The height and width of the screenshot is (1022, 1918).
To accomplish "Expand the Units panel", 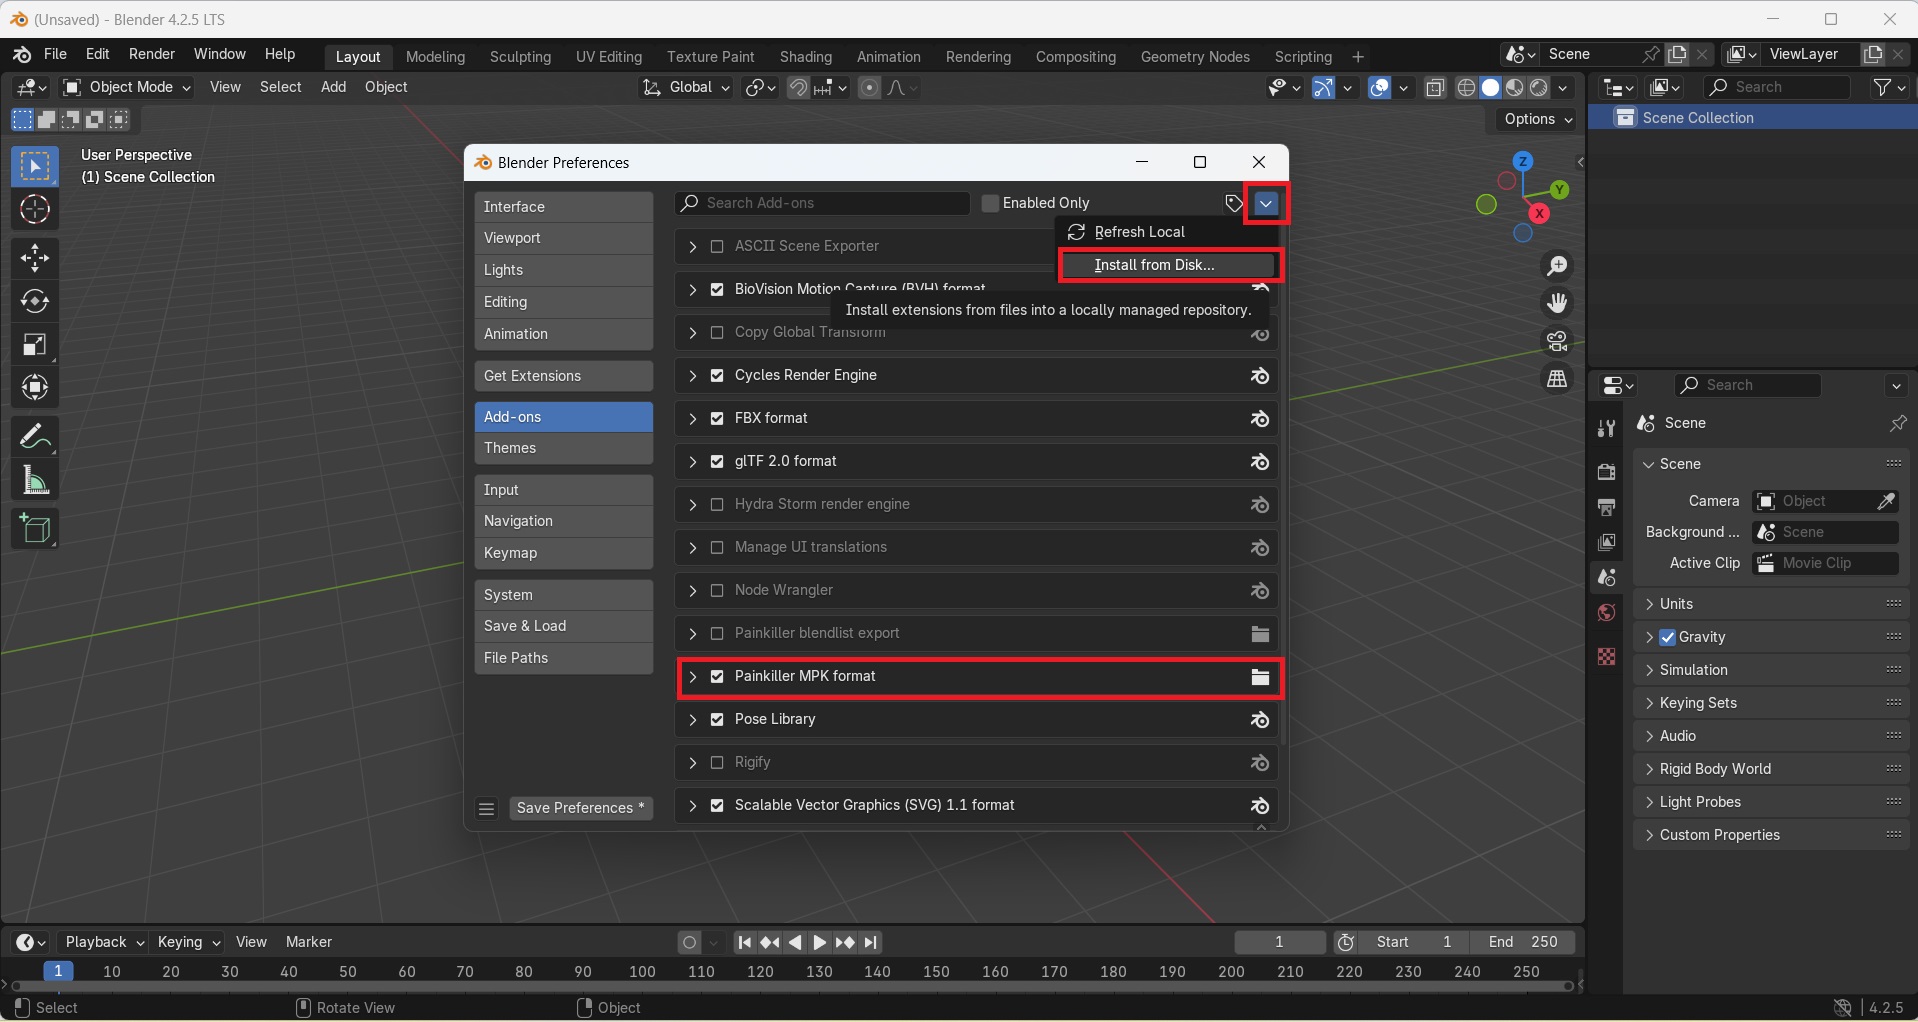I will (1771, 604).
